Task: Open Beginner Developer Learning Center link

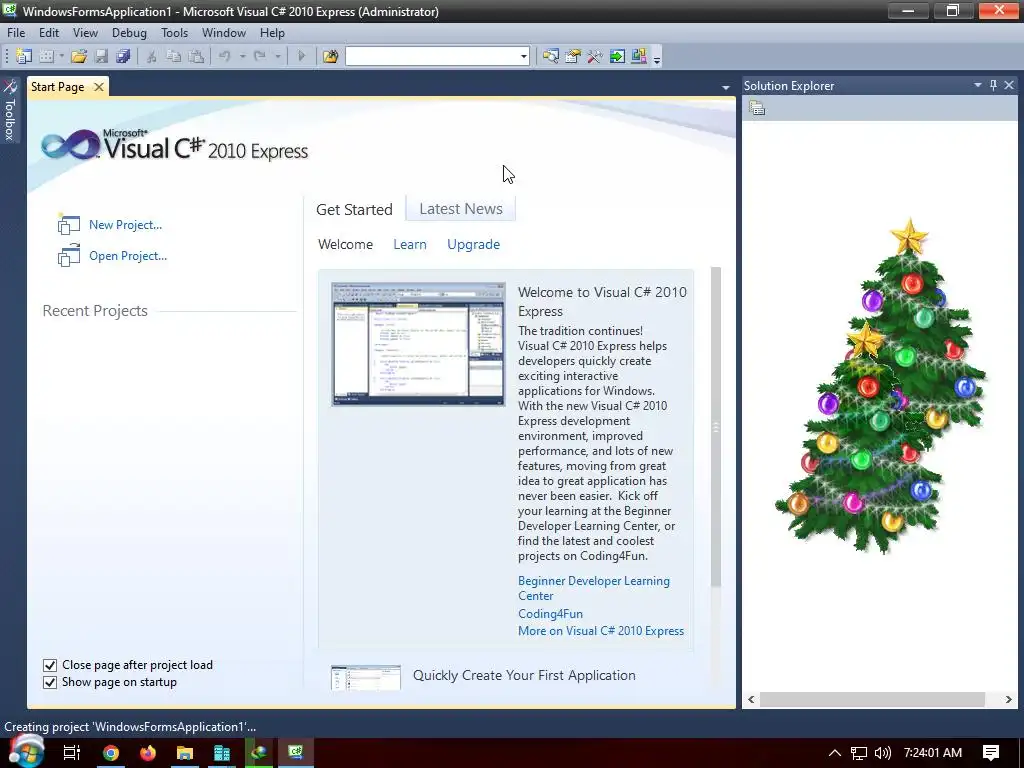Action: pyautogui.click(x=593, y=588)
